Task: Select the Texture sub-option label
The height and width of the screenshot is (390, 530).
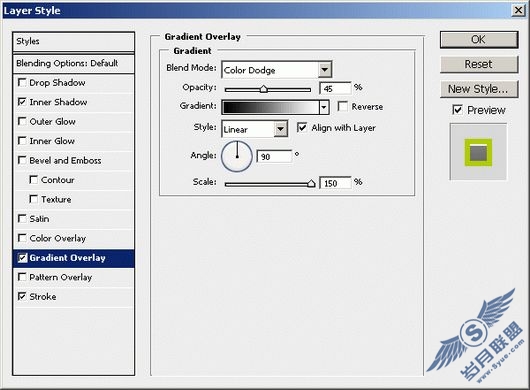Action: click(x=56, y=199)
